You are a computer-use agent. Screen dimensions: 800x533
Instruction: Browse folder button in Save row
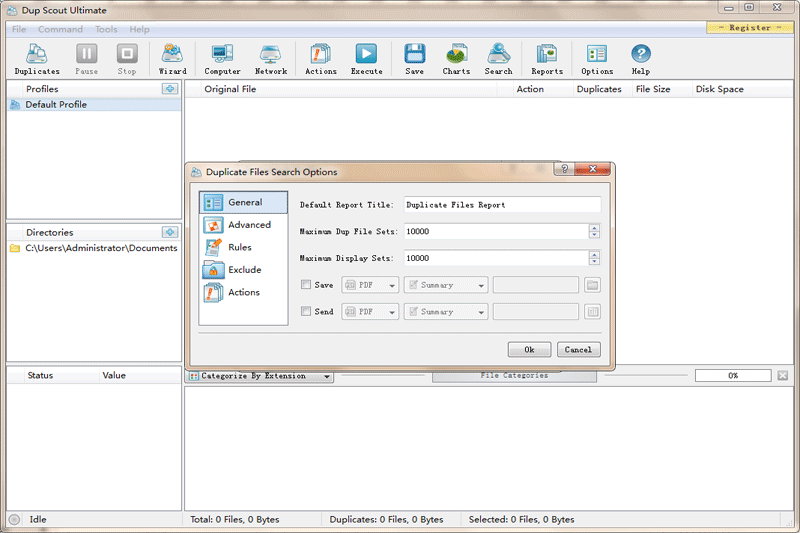pyautogui.click(x=592, y=285)
